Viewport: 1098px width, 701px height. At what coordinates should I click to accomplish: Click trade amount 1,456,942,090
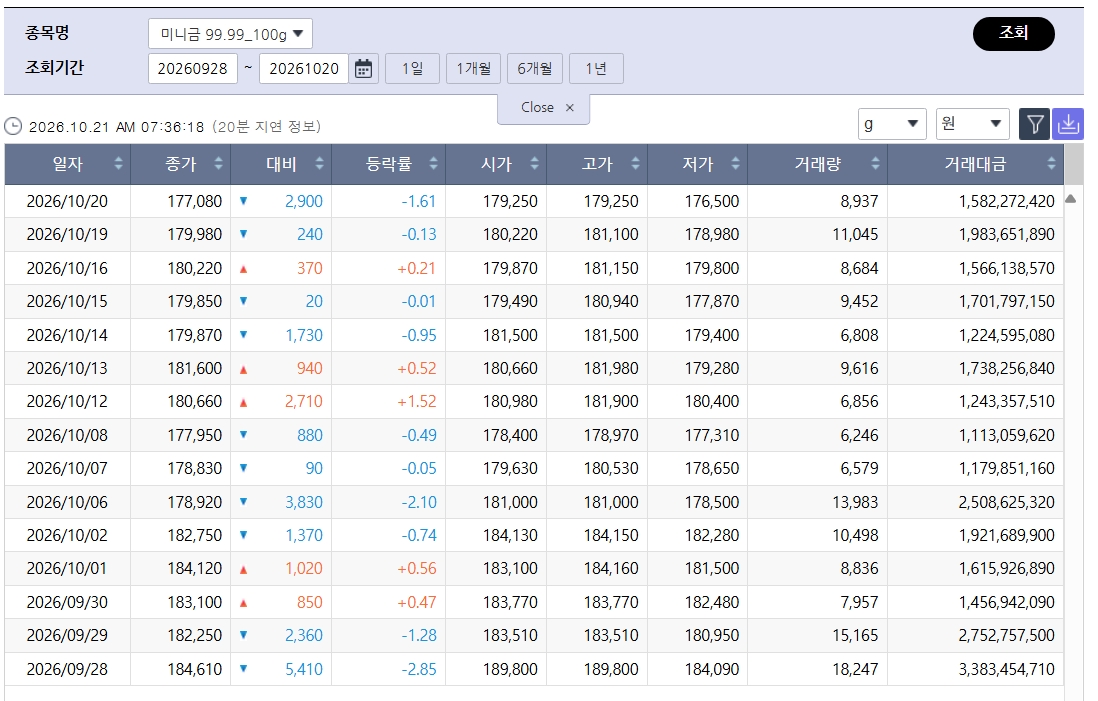(1006, 602)
